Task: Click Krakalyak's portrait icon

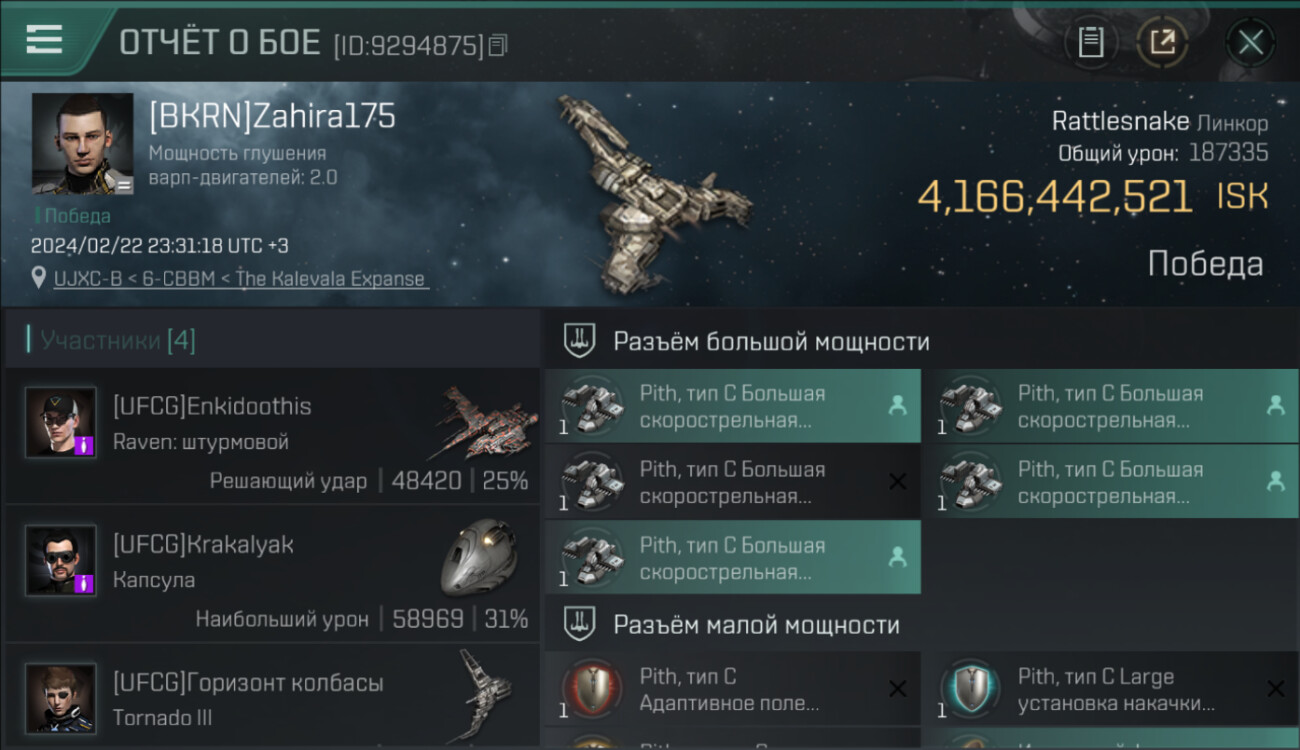Action: [x=61, y=560]
